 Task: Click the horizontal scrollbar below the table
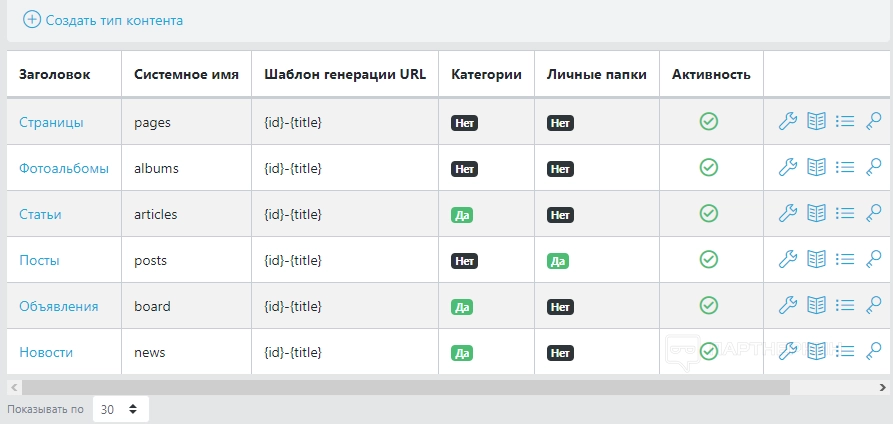pos(400,386)
